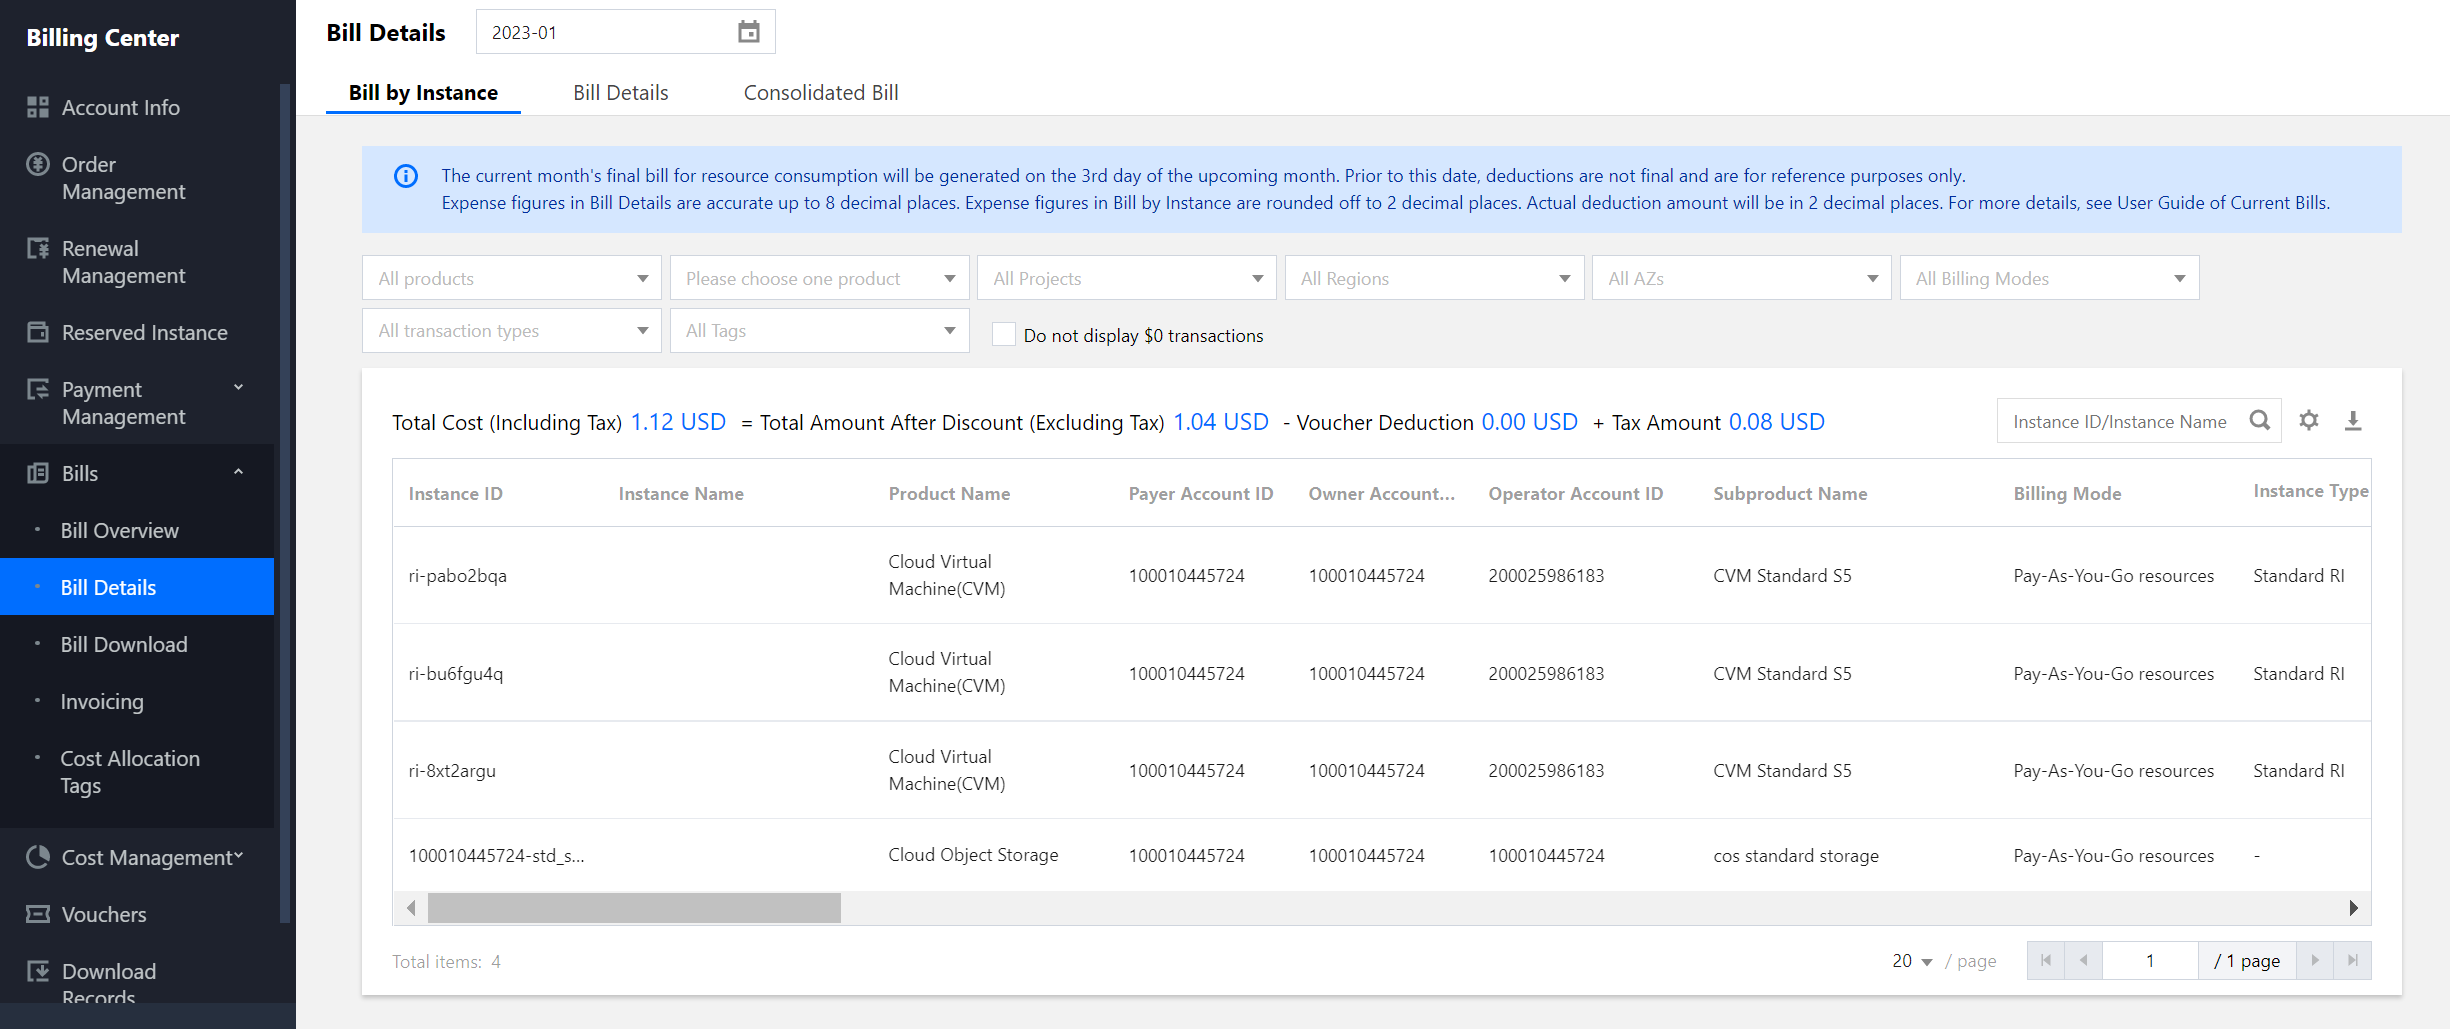
Task: Open the calendar date picker icon
Action: point(748,32)
